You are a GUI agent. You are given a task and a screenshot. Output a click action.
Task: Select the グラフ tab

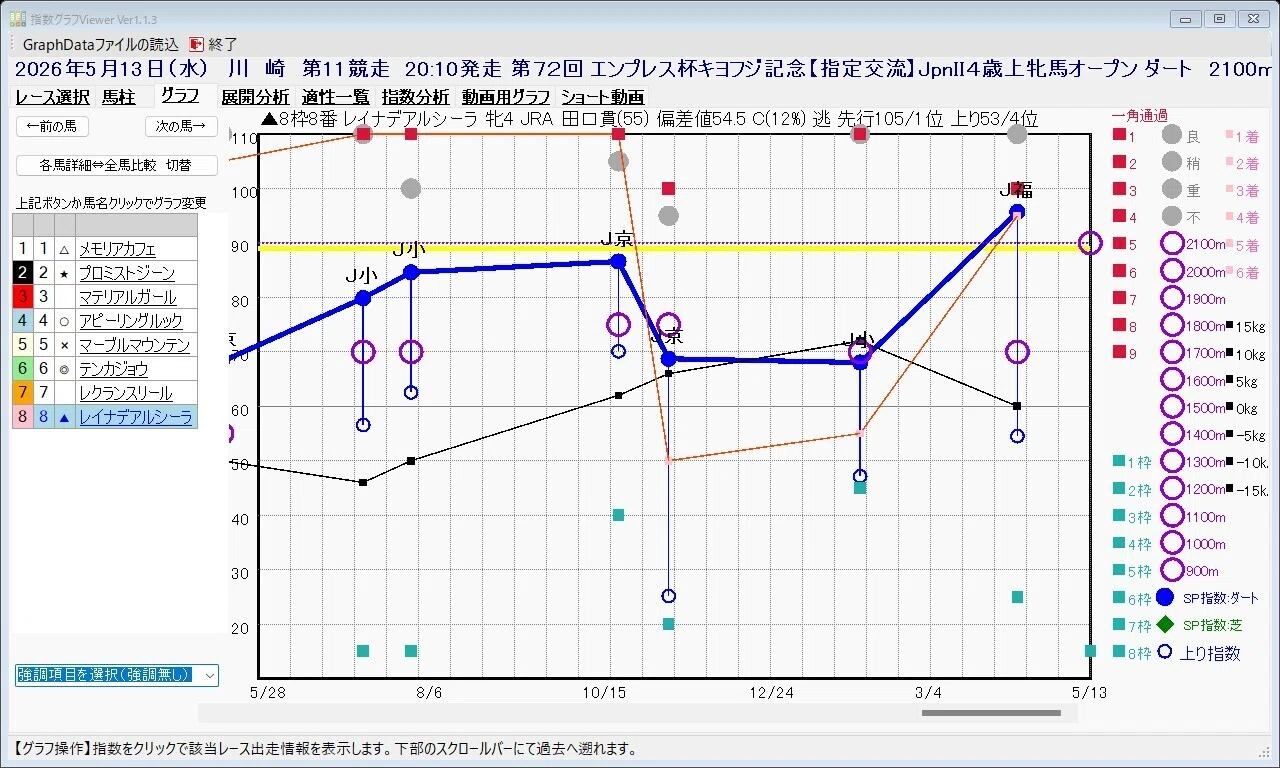point(180,95)
